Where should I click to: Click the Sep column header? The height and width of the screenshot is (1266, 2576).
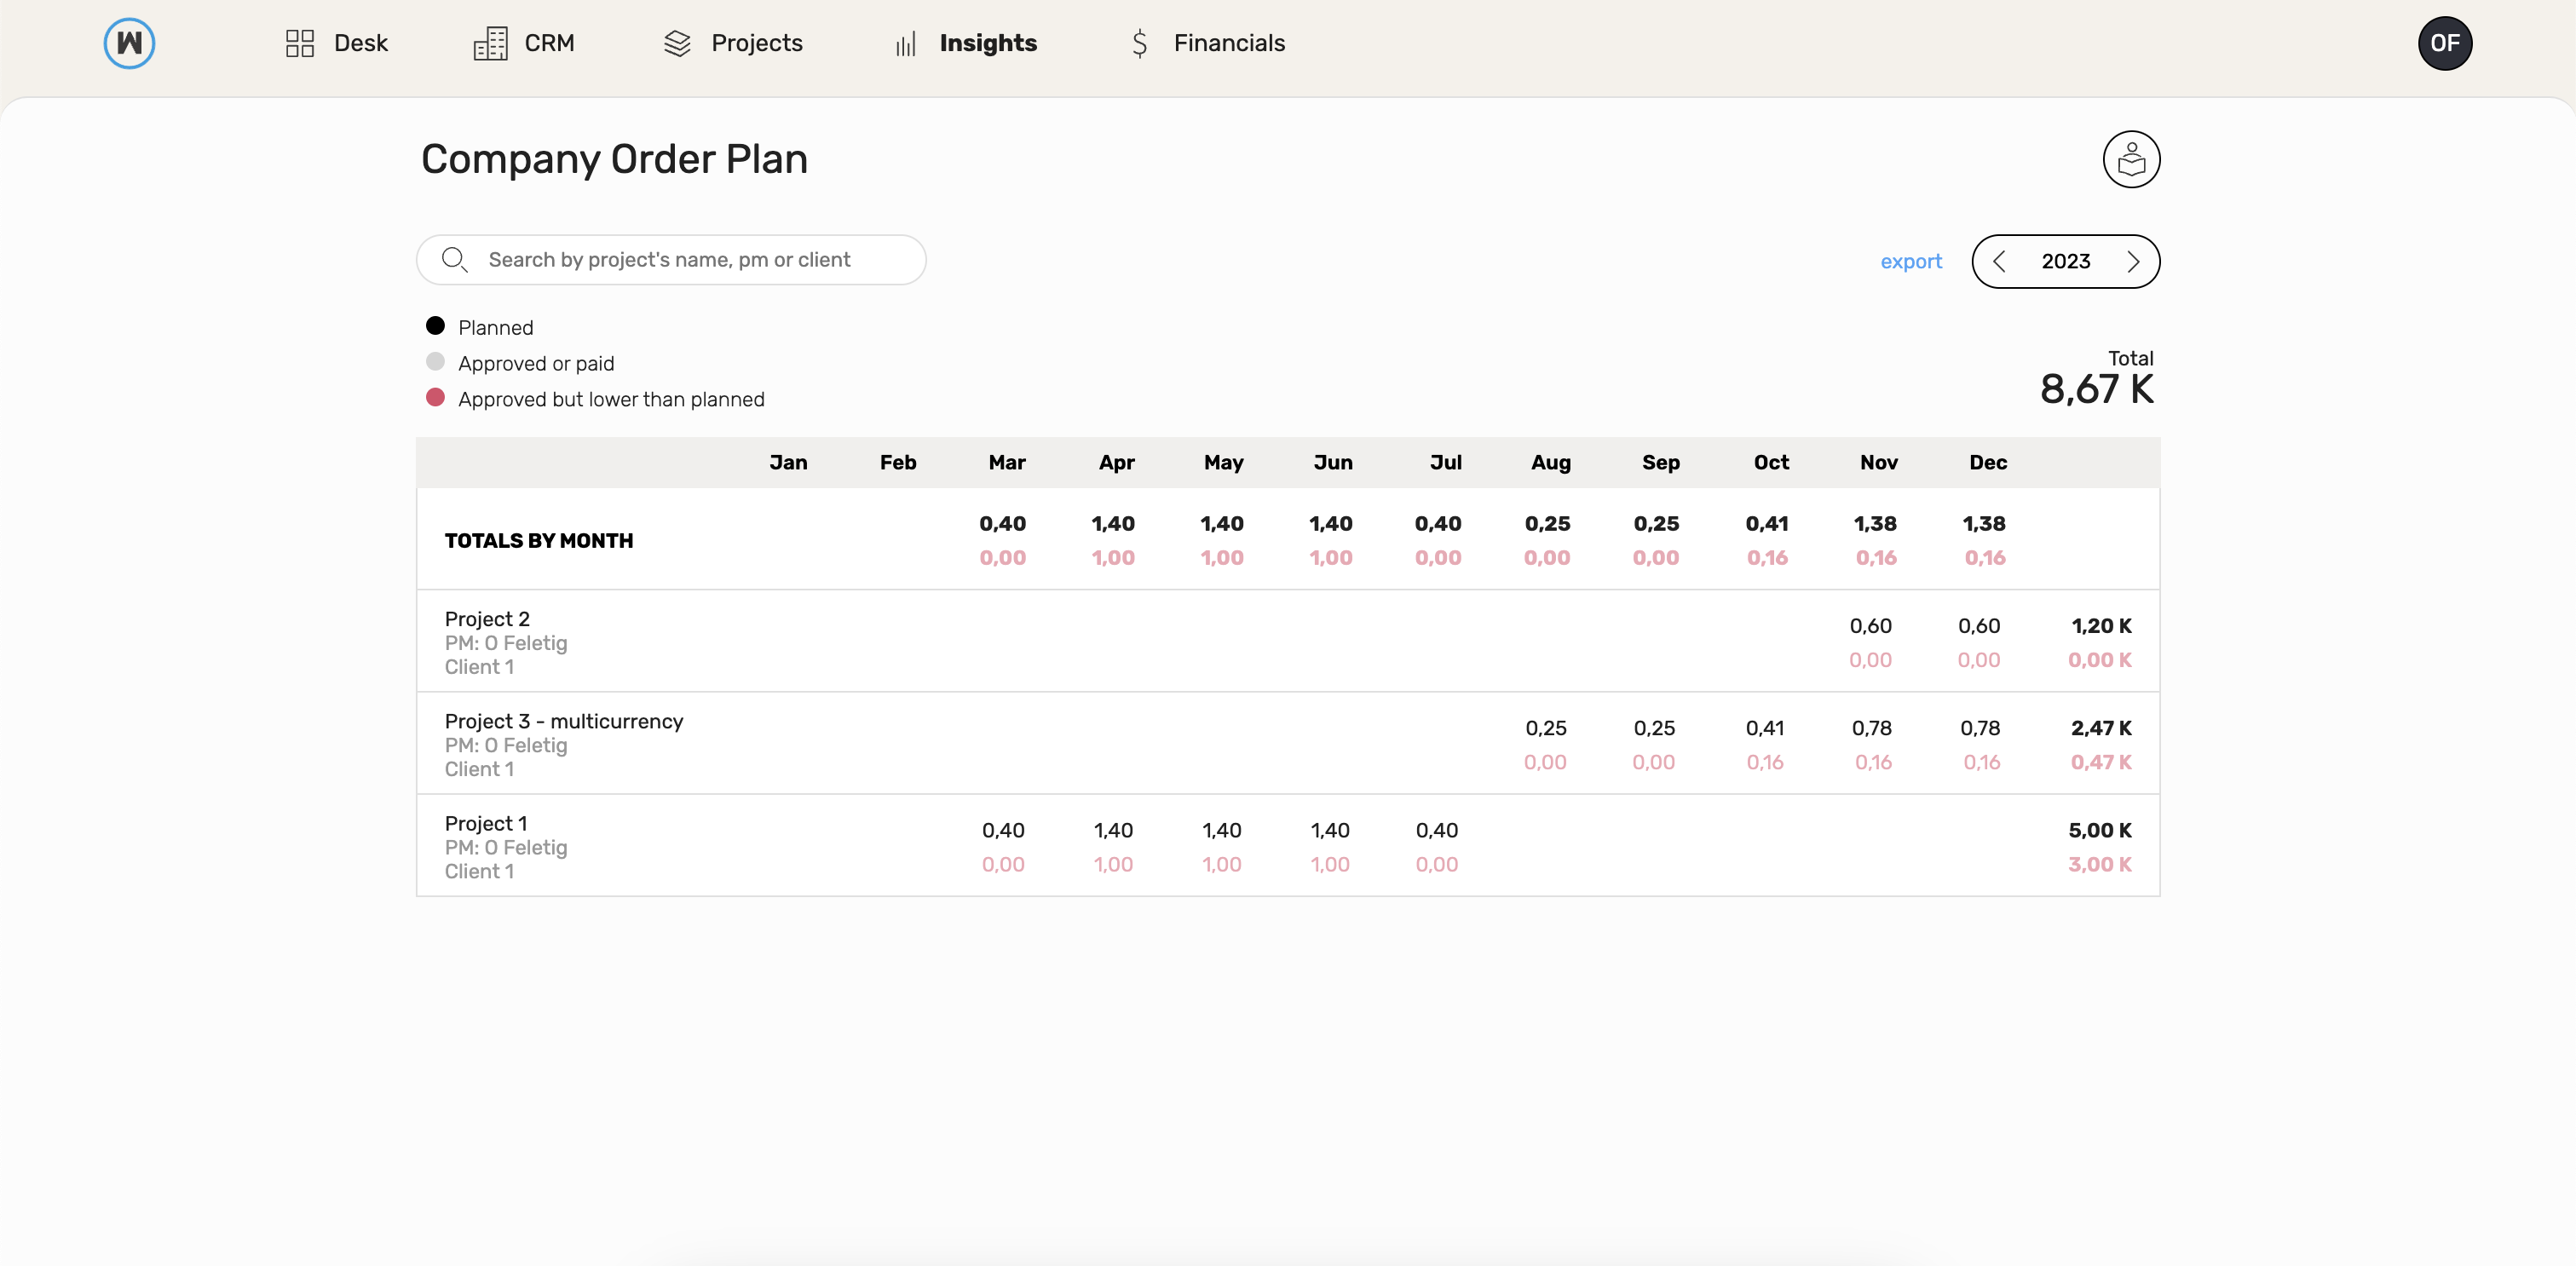(1661, 462)
